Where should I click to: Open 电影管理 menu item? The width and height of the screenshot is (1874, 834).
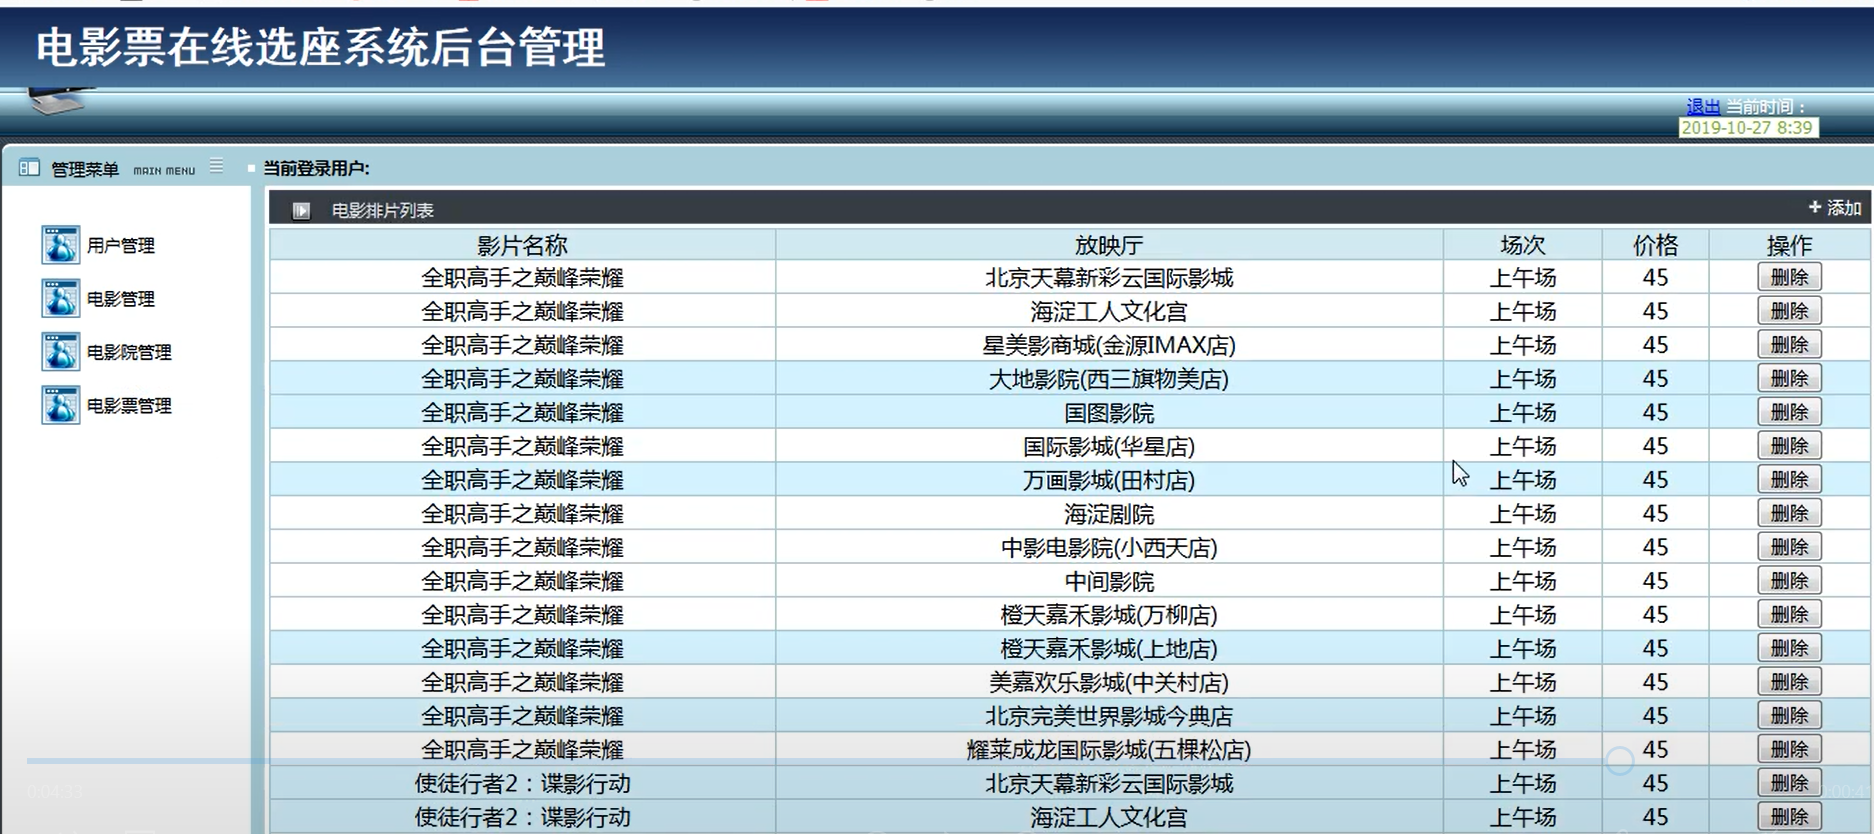point(121,299)
